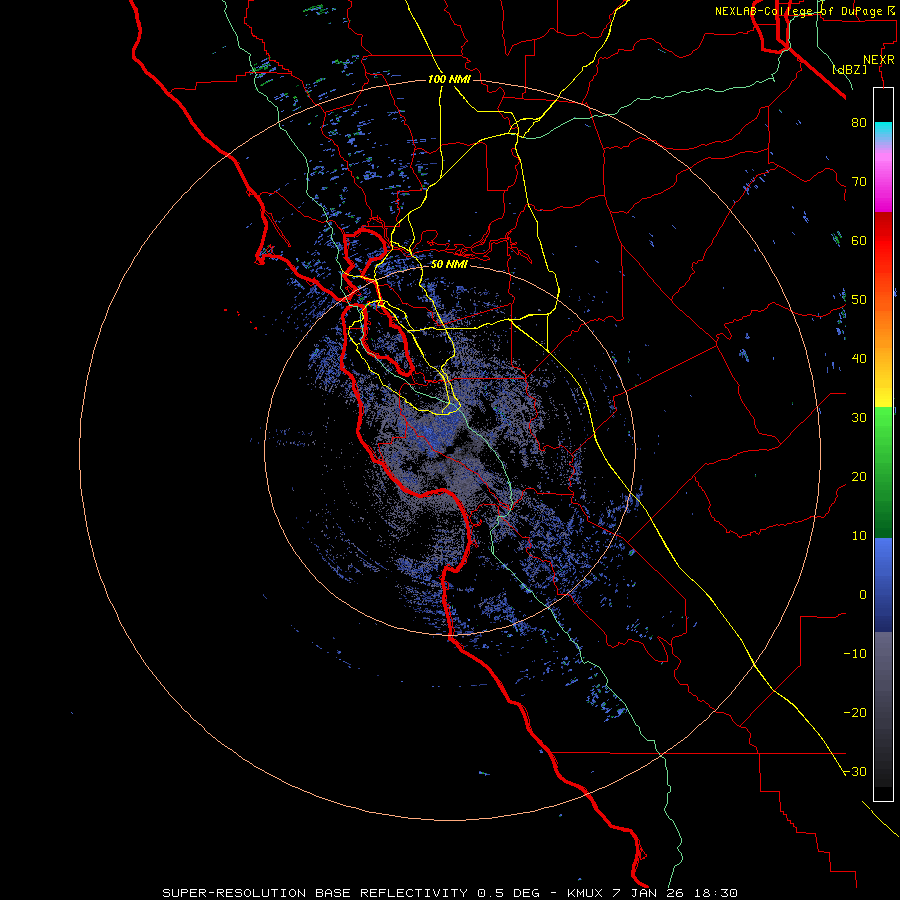The width and height of the screenshot is (900, 900).
Task: Click the 40 dBZ scale value
Action: pyautogui.click(x=859, y=359)
